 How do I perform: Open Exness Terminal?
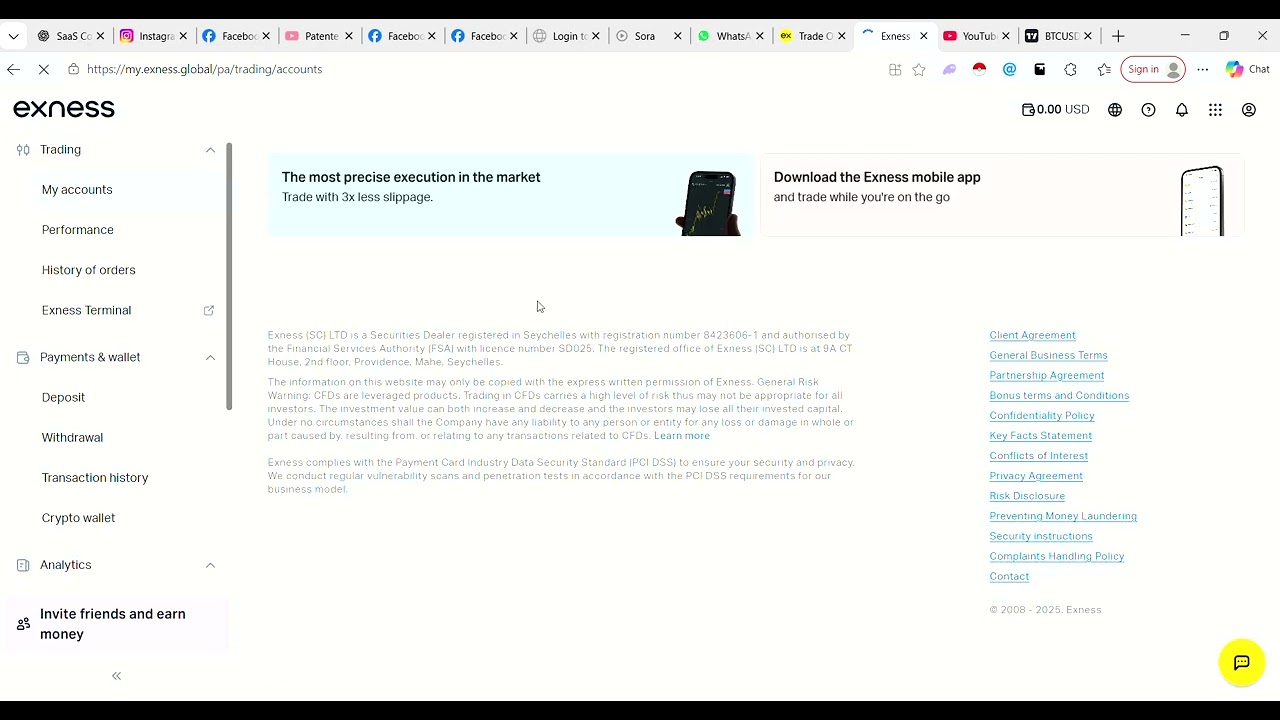point(87,310)
